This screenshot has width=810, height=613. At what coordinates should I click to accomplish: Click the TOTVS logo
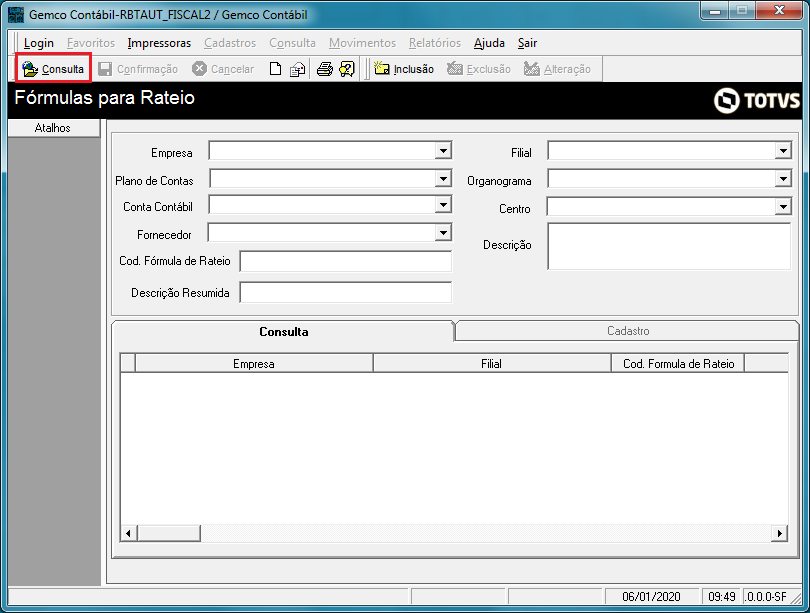point(757,100)
